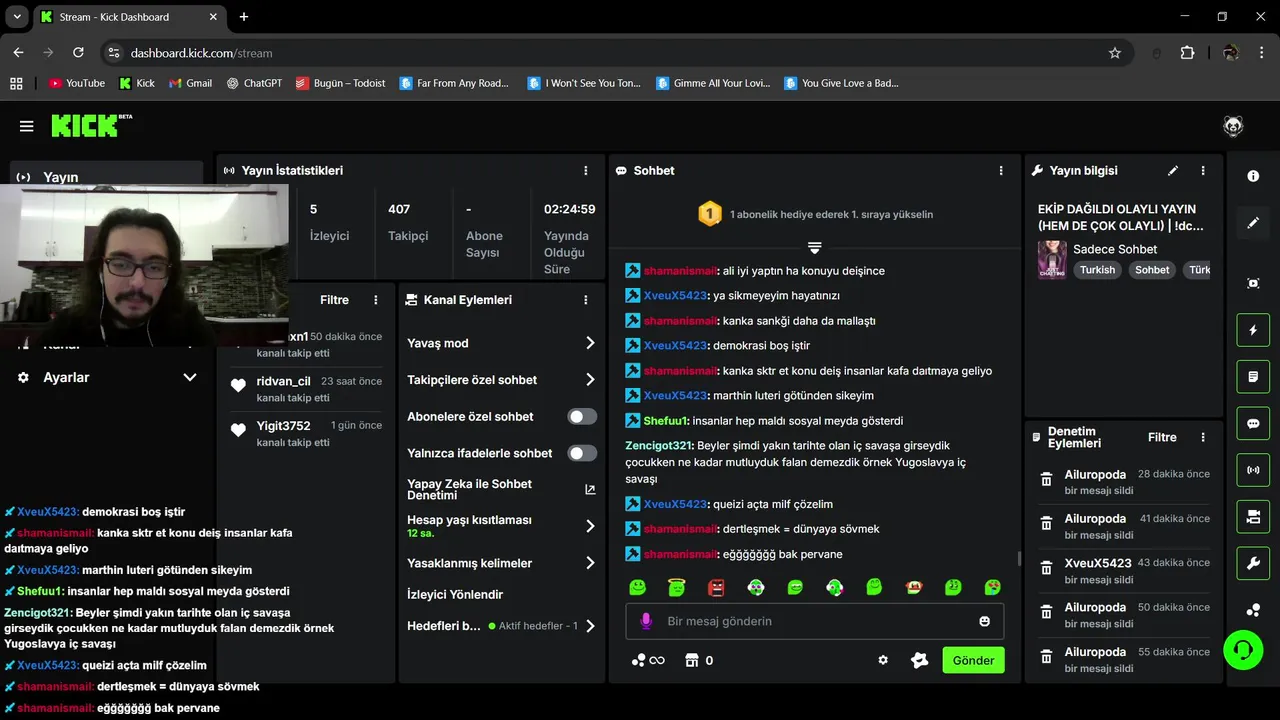Open the info icon in right sidebar
Screen dimensions: 1280x720
tap(1253, 176)
